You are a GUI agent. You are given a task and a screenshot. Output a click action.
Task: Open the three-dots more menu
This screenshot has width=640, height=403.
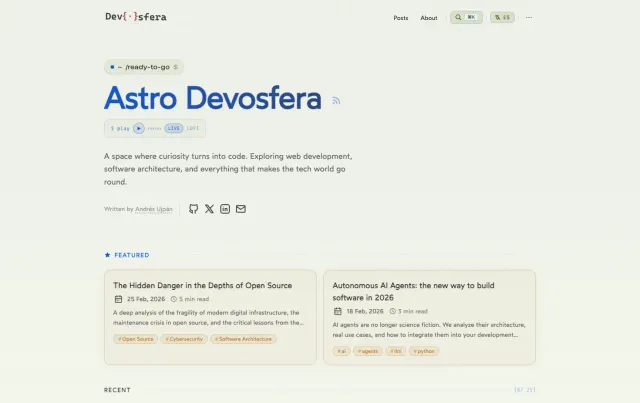pos(529,18)
